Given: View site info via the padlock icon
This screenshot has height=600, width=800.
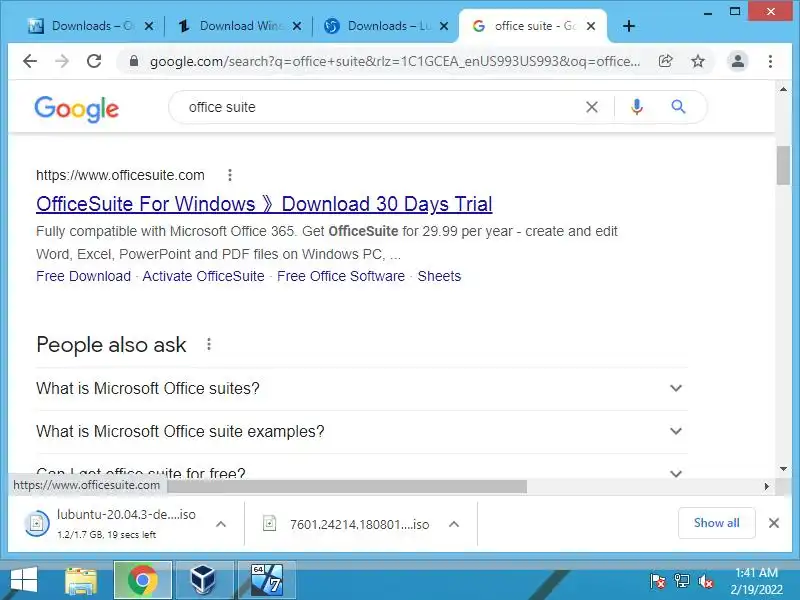Looking at the screenshot, I should (134, 61).
